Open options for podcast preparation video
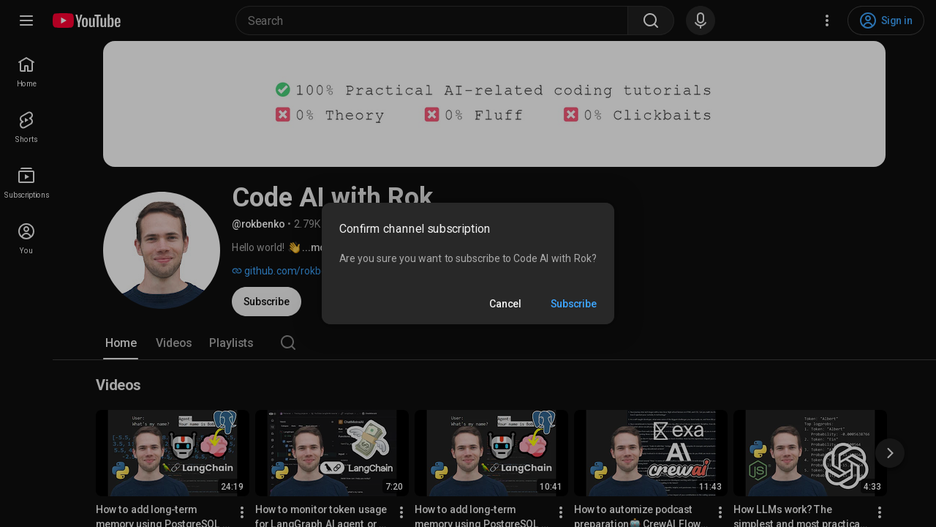This screenshot has width=936, height=527. (720, 512)
